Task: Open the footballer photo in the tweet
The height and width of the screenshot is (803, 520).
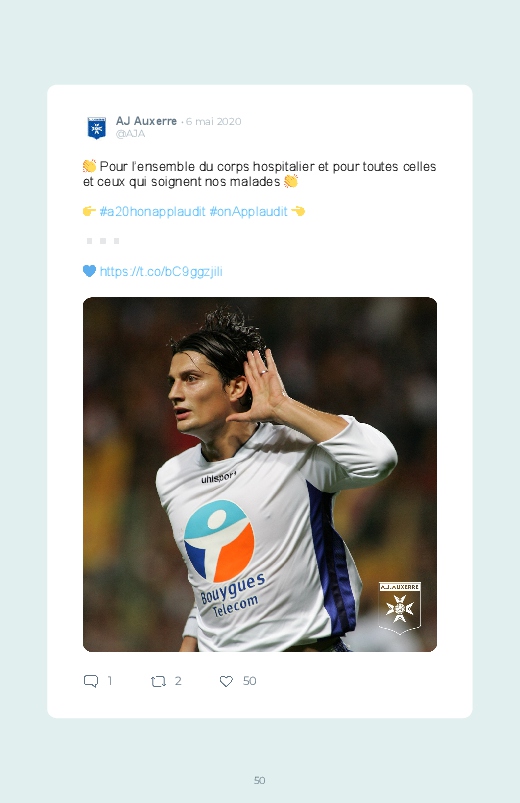Action: click(x=260, y=474)
